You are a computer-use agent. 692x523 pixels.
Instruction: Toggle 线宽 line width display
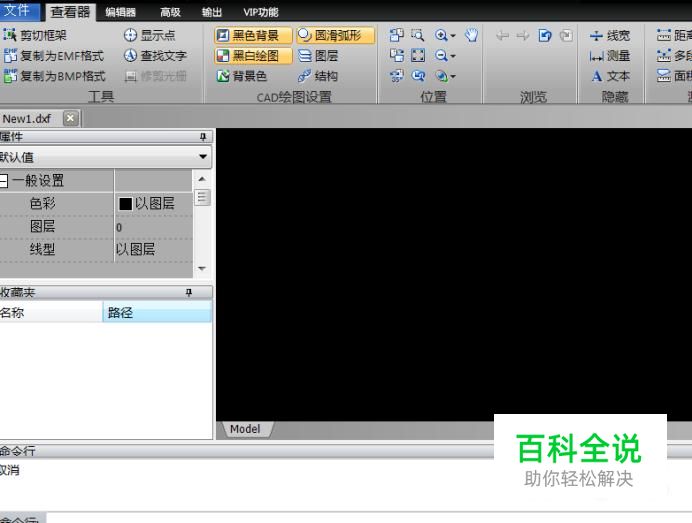pos(610,35)
